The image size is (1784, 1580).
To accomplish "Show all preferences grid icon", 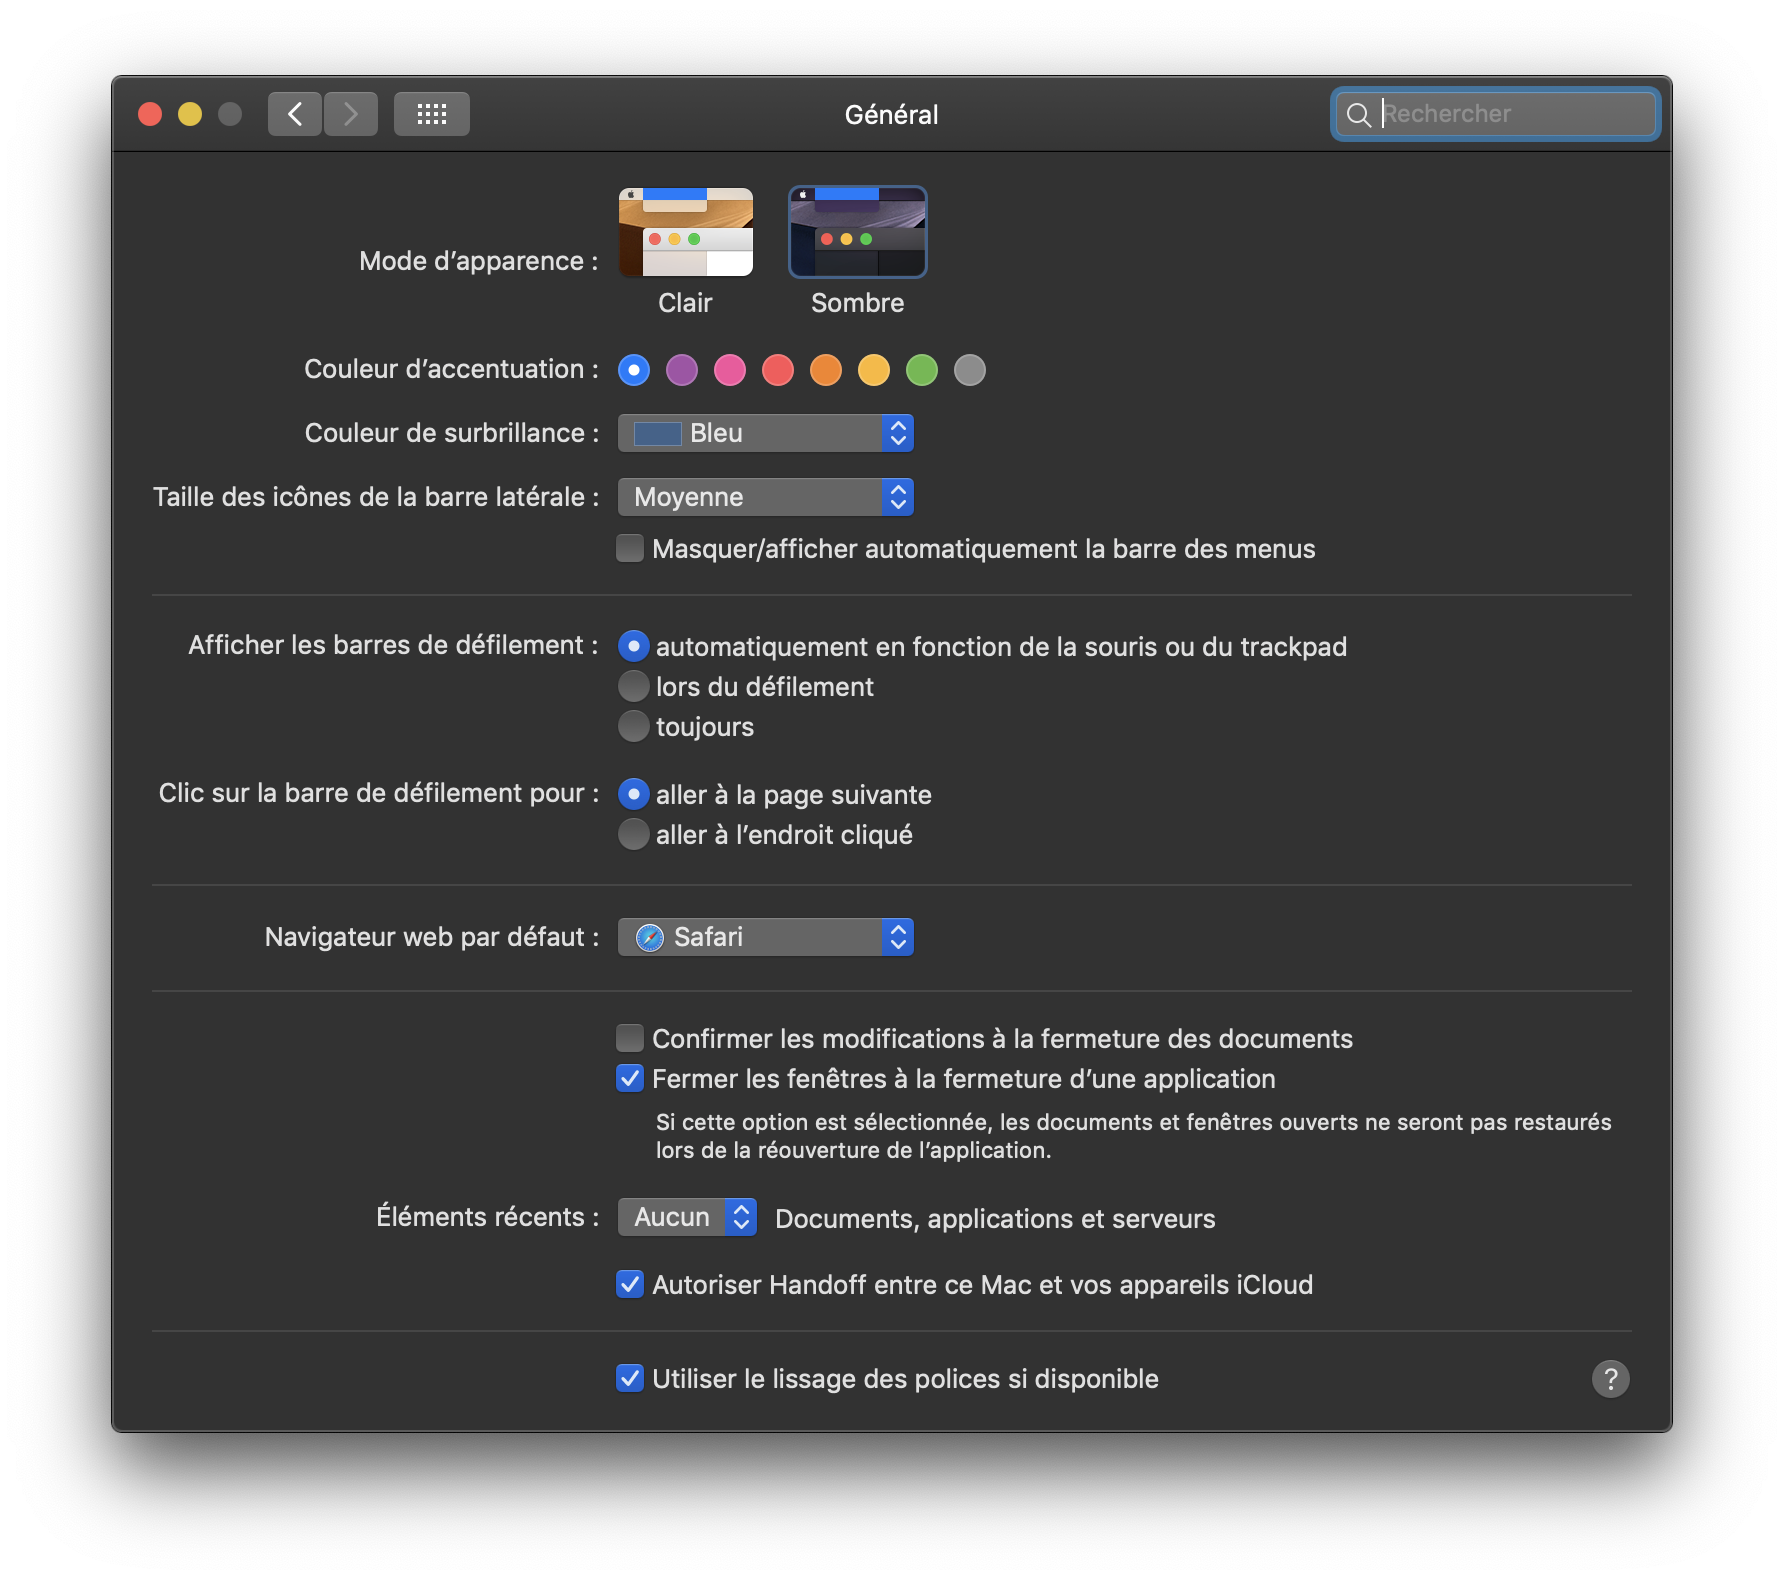I will [431, 114].
